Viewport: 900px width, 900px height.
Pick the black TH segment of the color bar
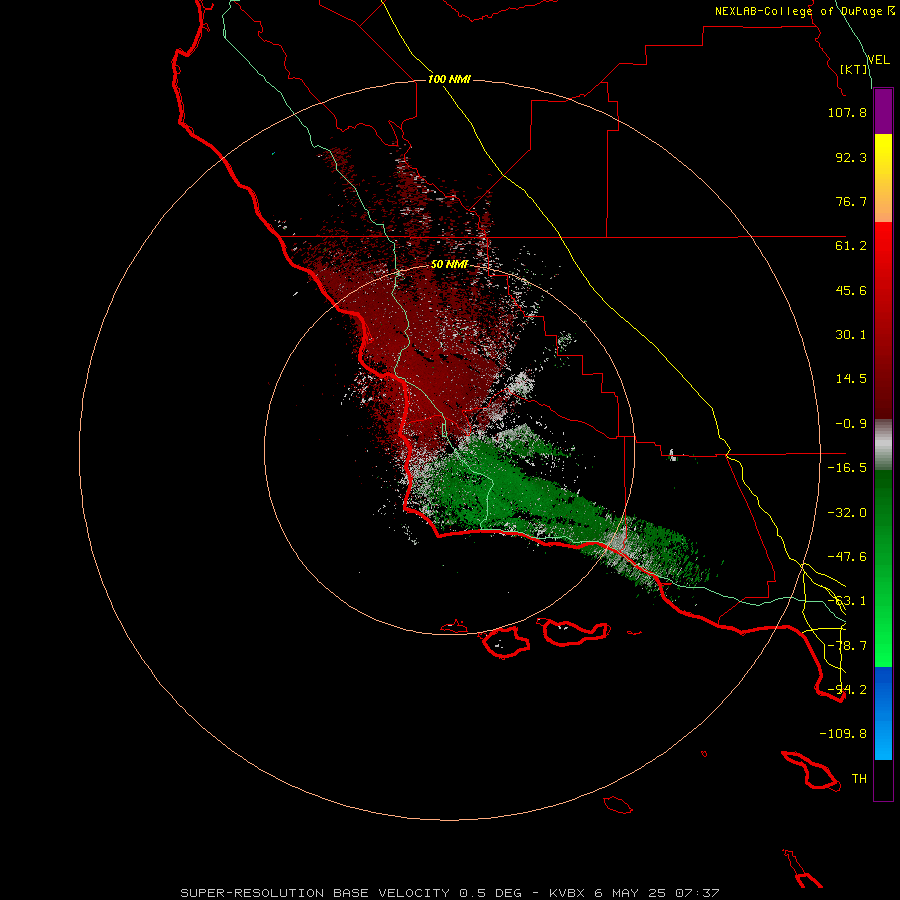[x=883, y=780]
